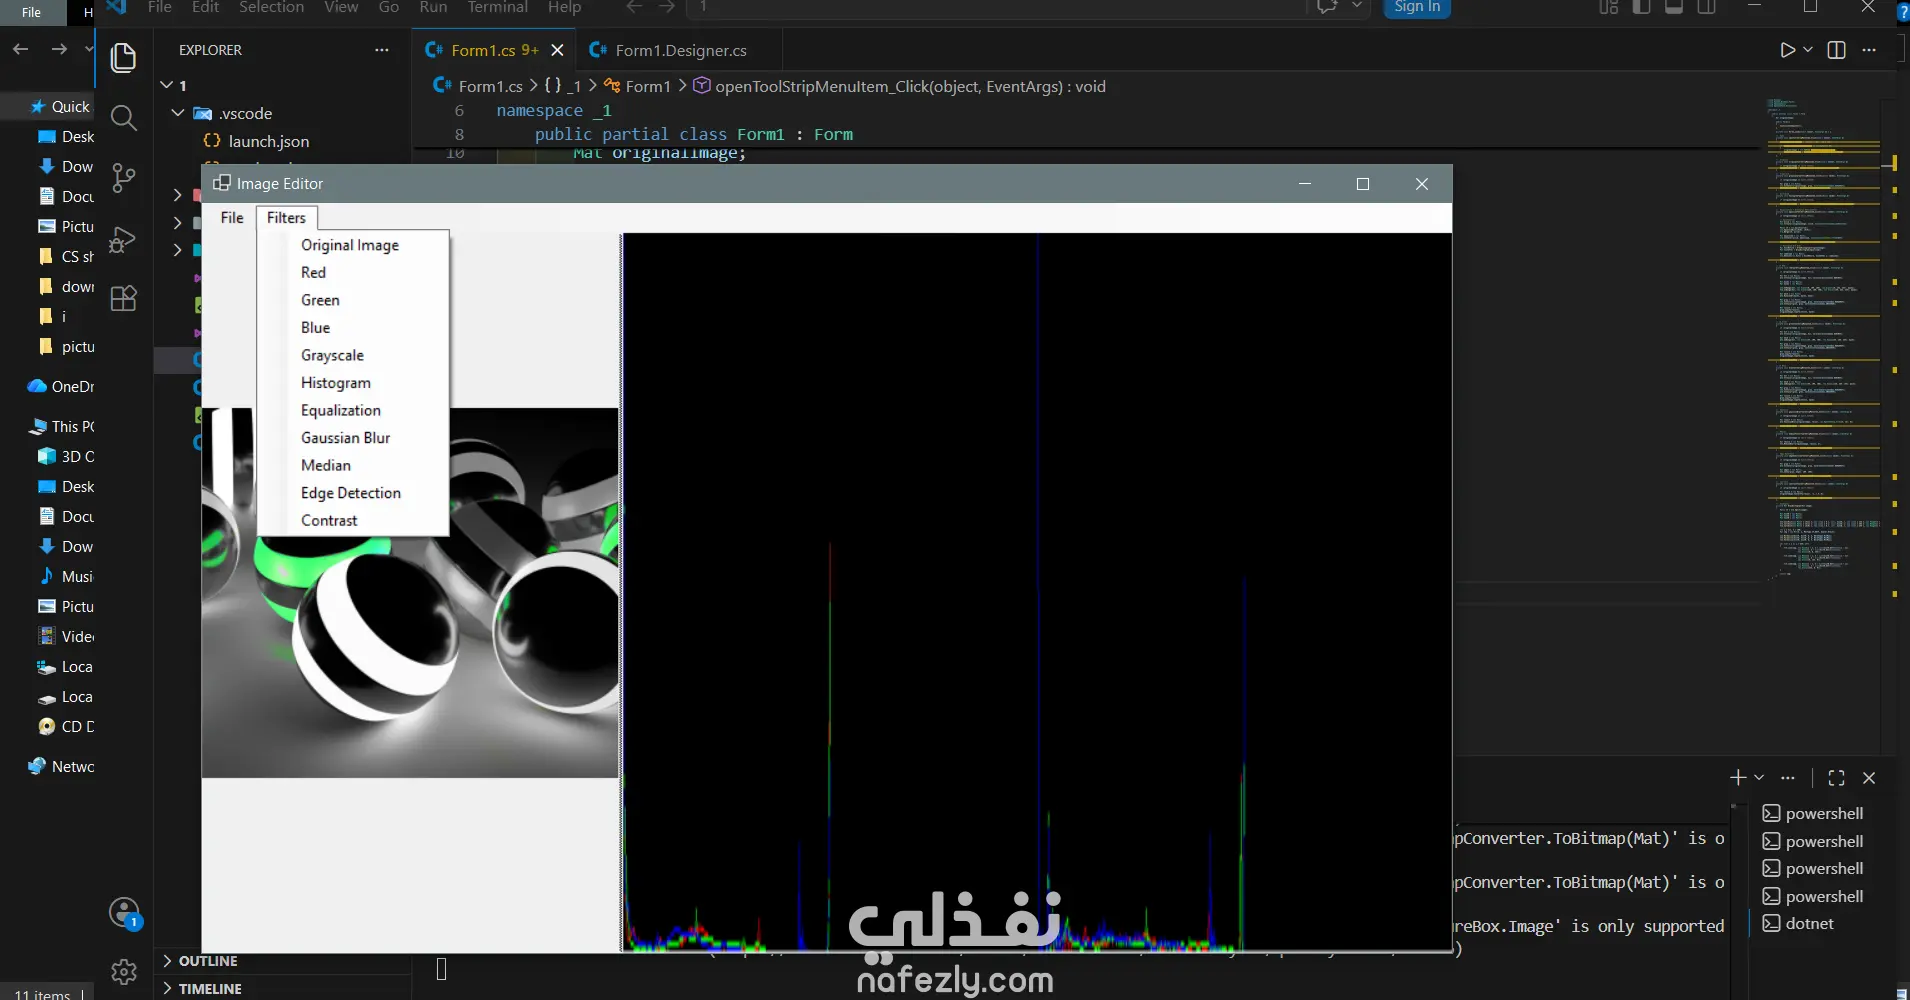Open the new terminal launch profile dropdown

pos(1759,777)
